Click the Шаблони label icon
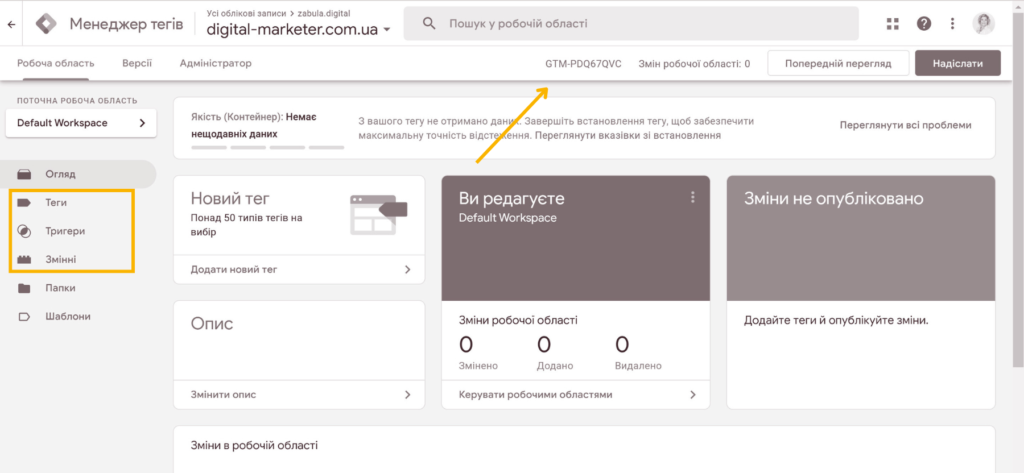 click(x=24, y=316)
